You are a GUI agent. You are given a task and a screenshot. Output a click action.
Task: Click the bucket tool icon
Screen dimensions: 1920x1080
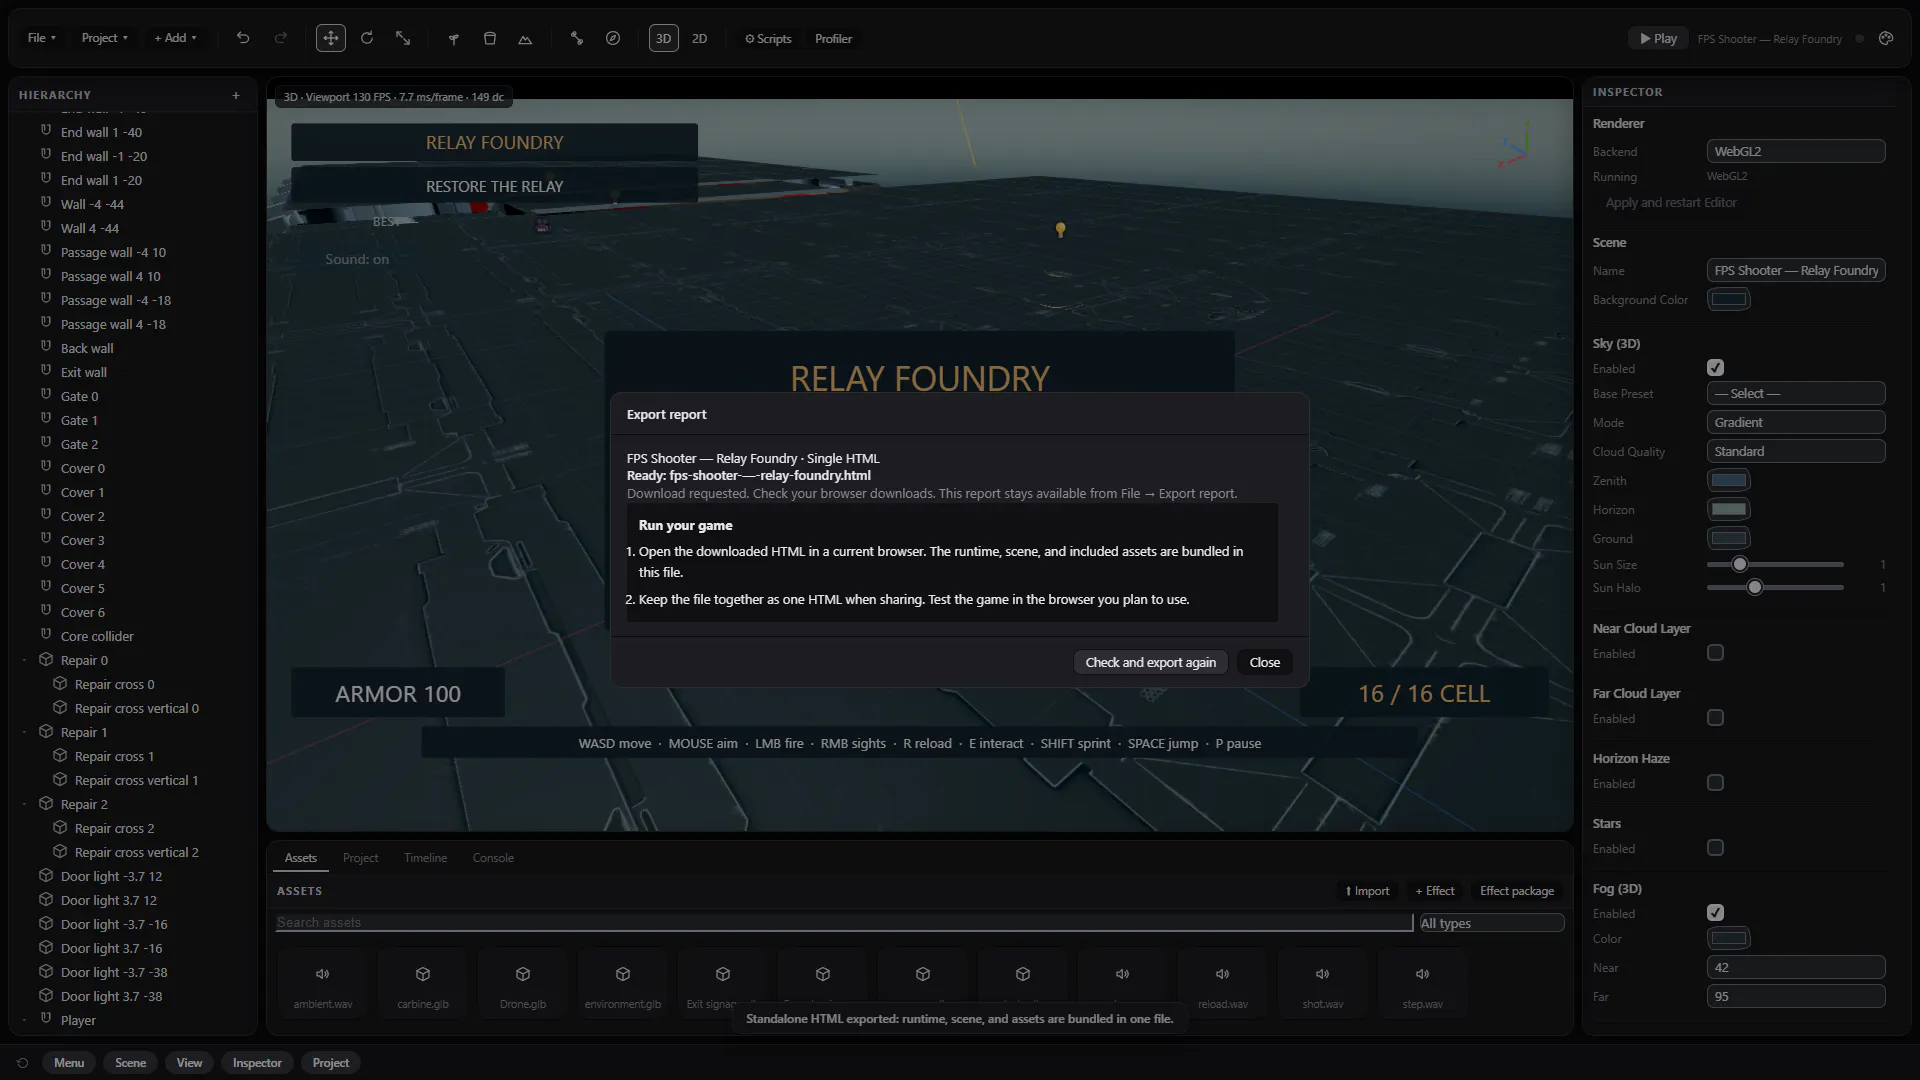click(490, 38)
